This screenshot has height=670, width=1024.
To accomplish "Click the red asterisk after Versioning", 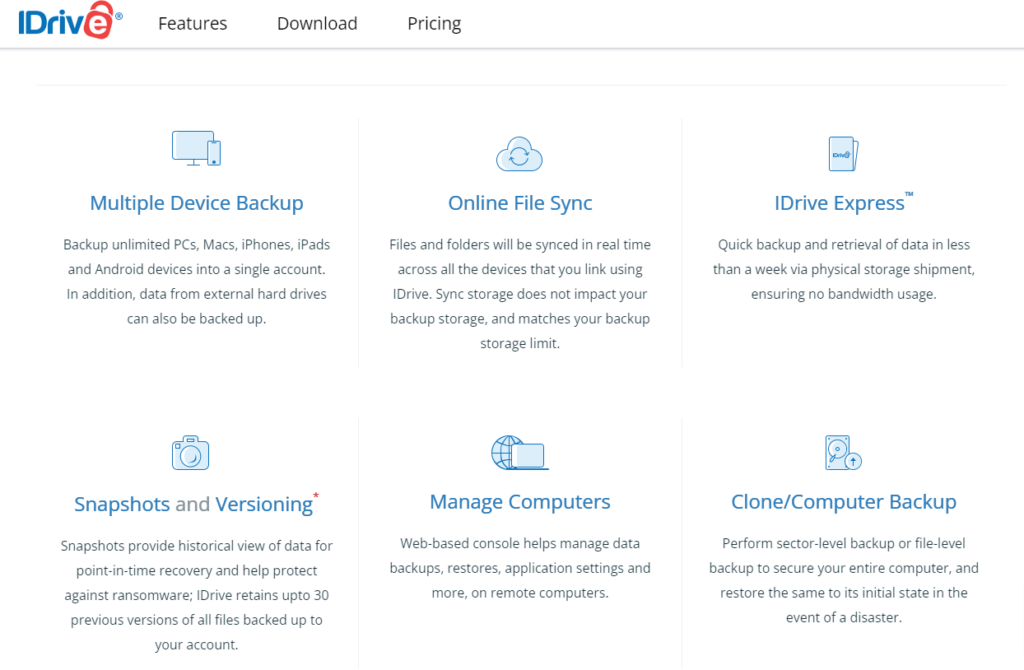I will pos(316,496).
